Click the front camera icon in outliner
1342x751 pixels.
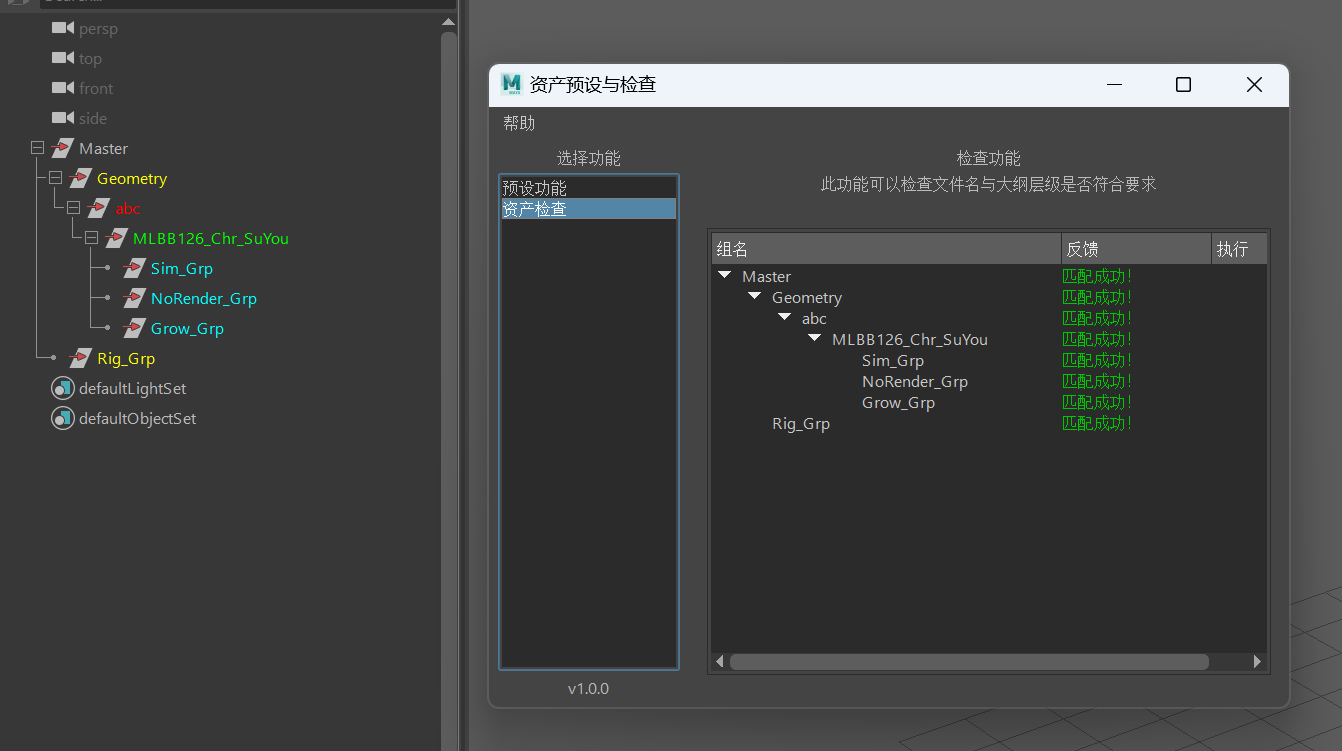point(63,88)
